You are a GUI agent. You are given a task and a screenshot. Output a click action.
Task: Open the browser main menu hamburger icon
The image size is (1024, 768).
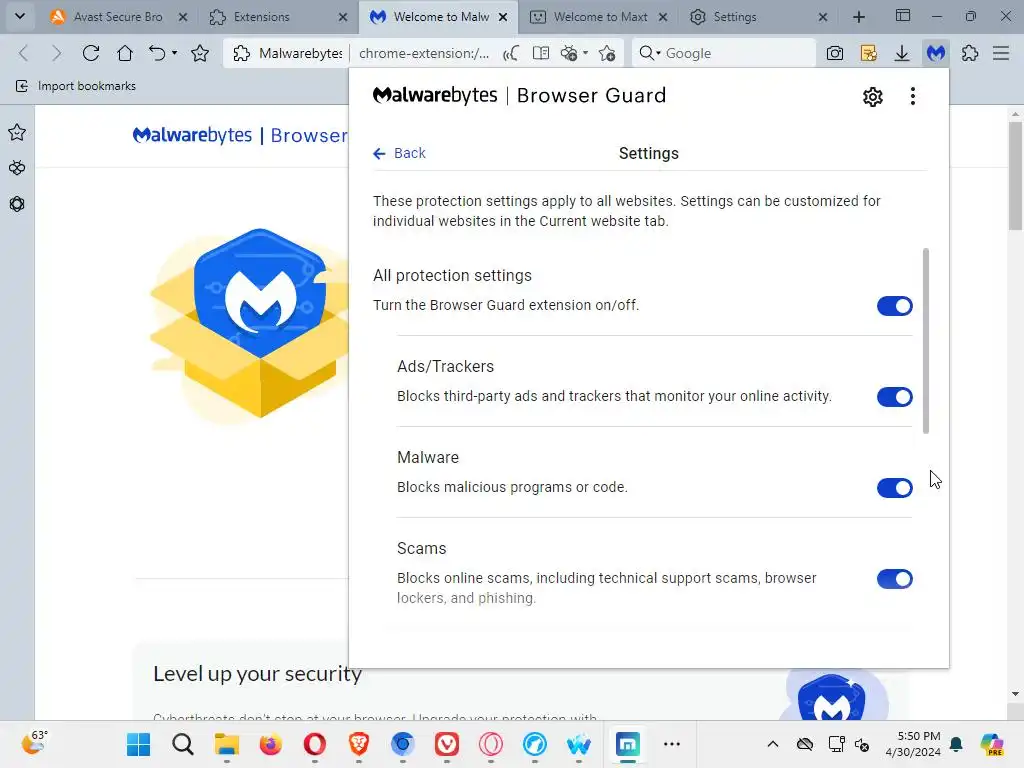[x=1001, y=53]
